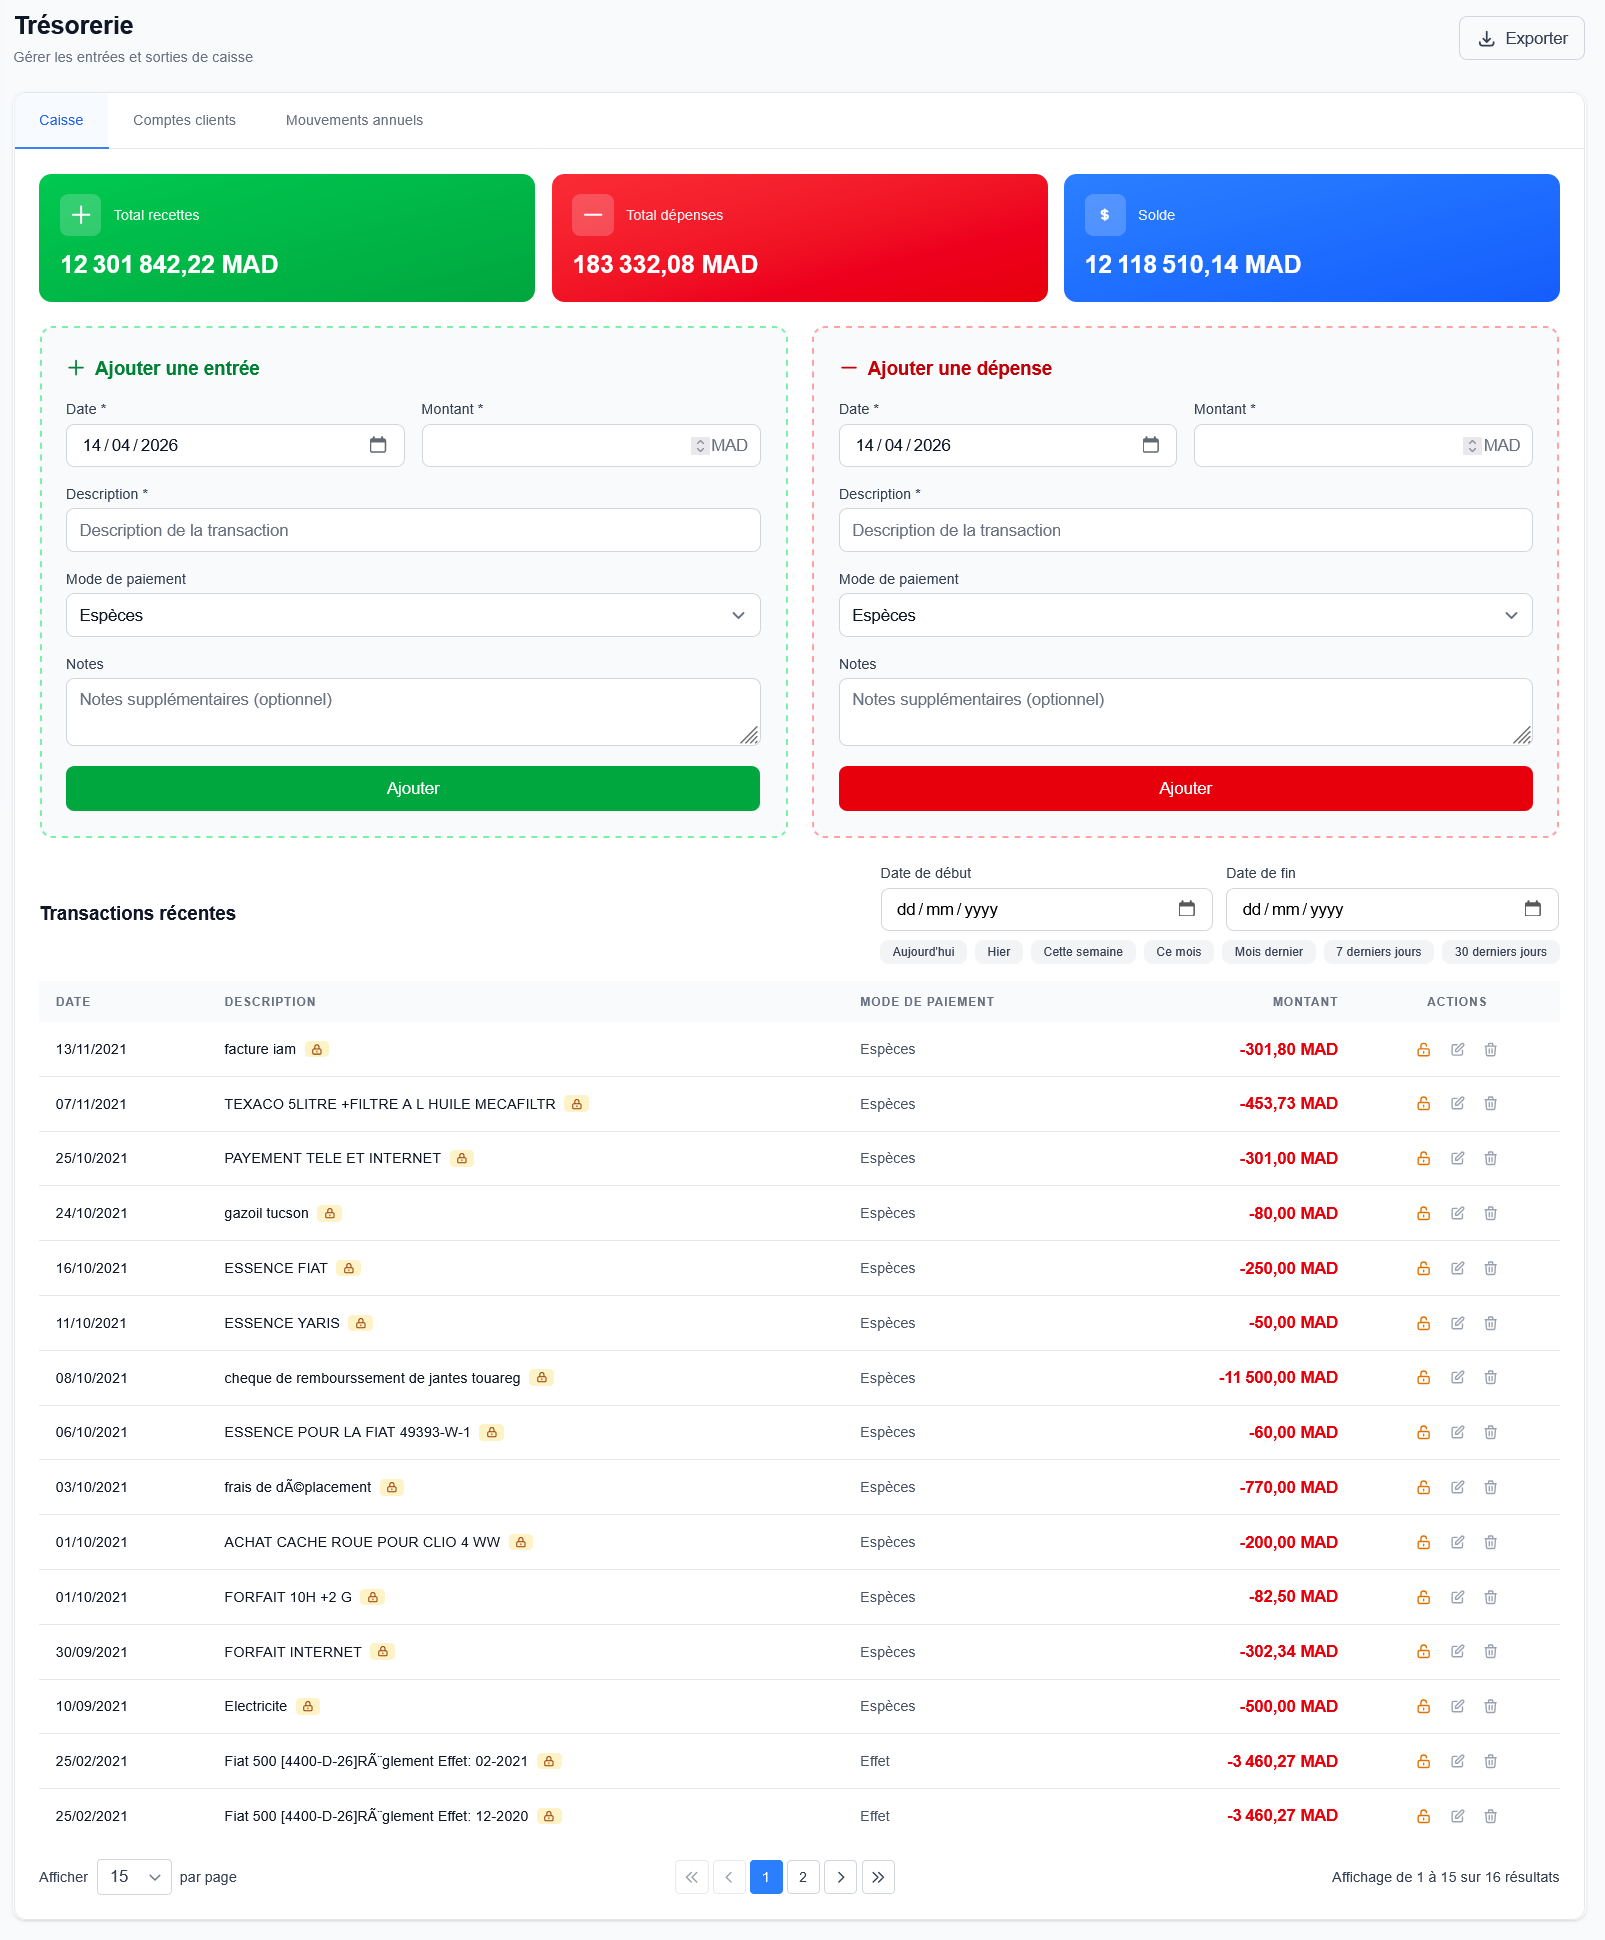Edit the FORFAIT INTERNET transaction
Viewport: 1605px width, 1940px height.
1457,1651
